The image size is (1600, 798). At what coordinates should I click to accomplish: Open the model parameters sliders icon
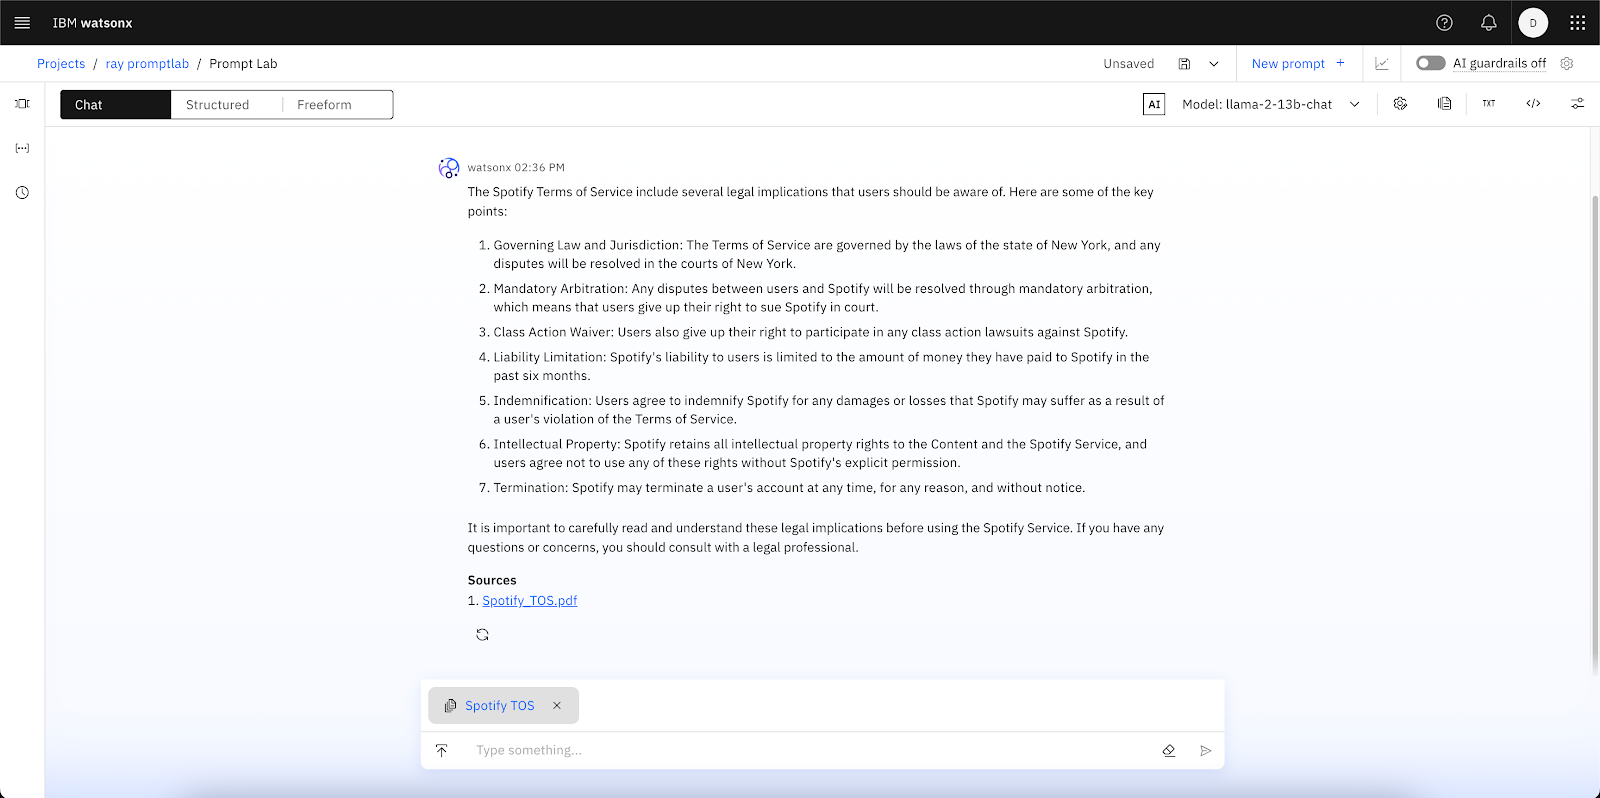(x=1577, y=104)
